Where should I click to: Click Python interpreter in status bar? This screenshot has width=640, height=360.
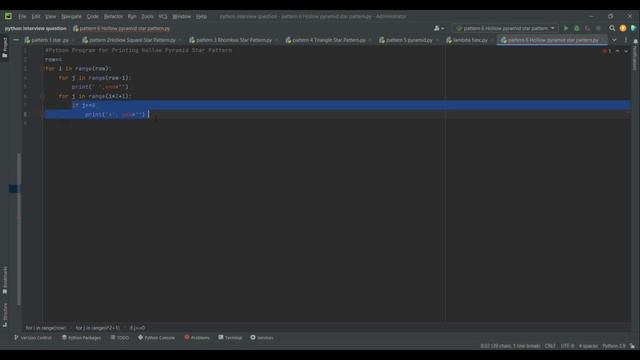(614, 346)
